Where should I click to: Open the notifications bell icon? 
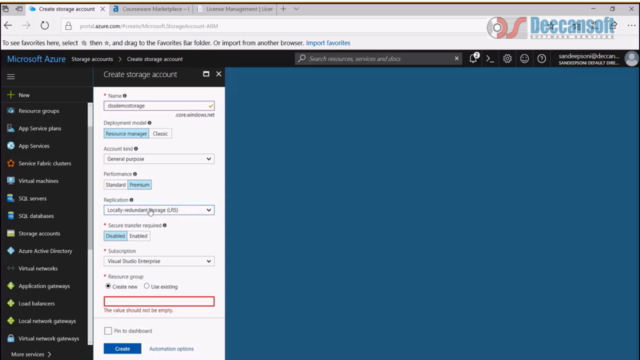point(473,58)
